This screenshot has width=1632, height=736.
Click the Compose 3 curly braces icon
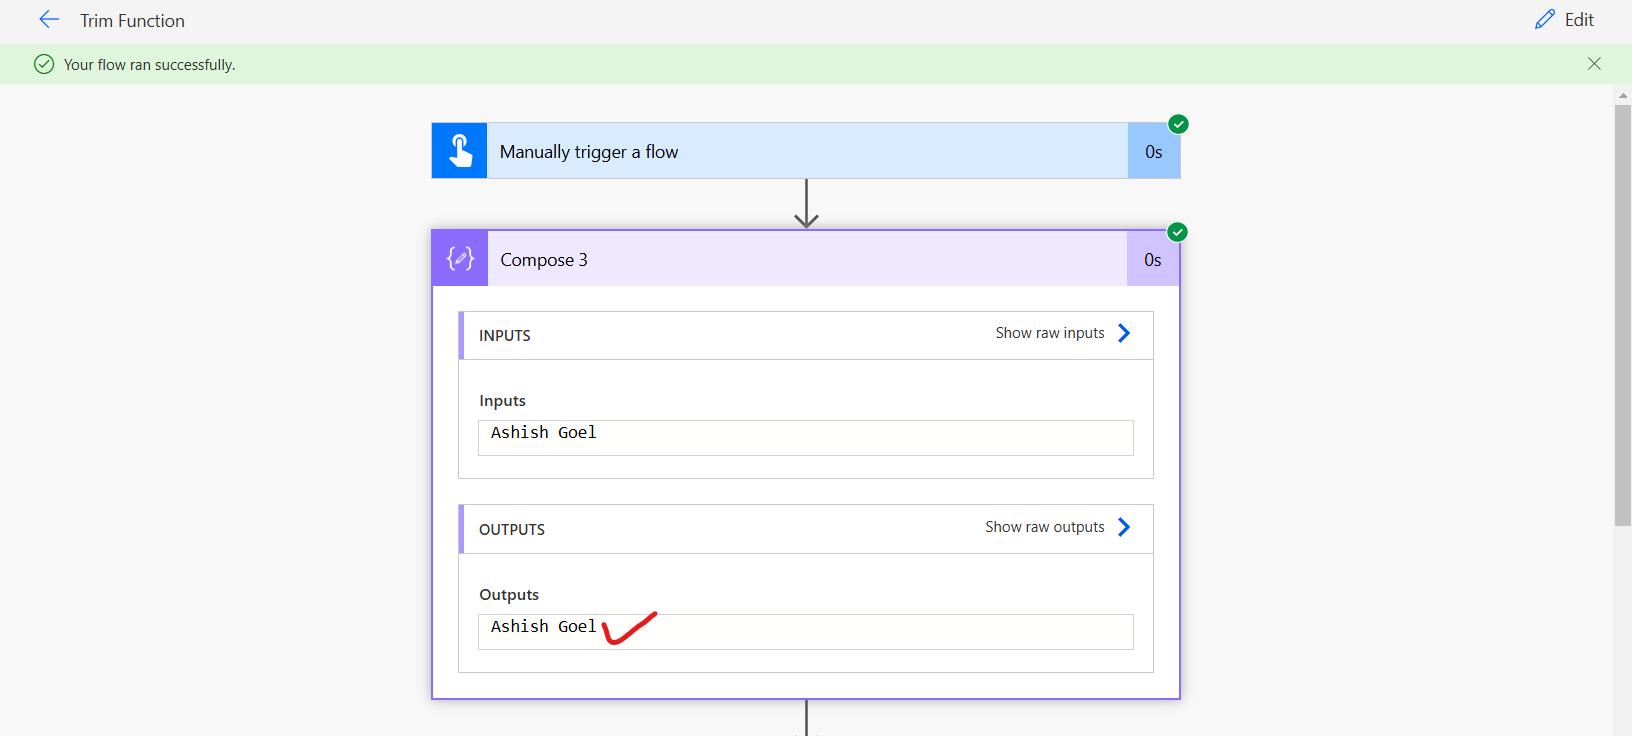460,259
